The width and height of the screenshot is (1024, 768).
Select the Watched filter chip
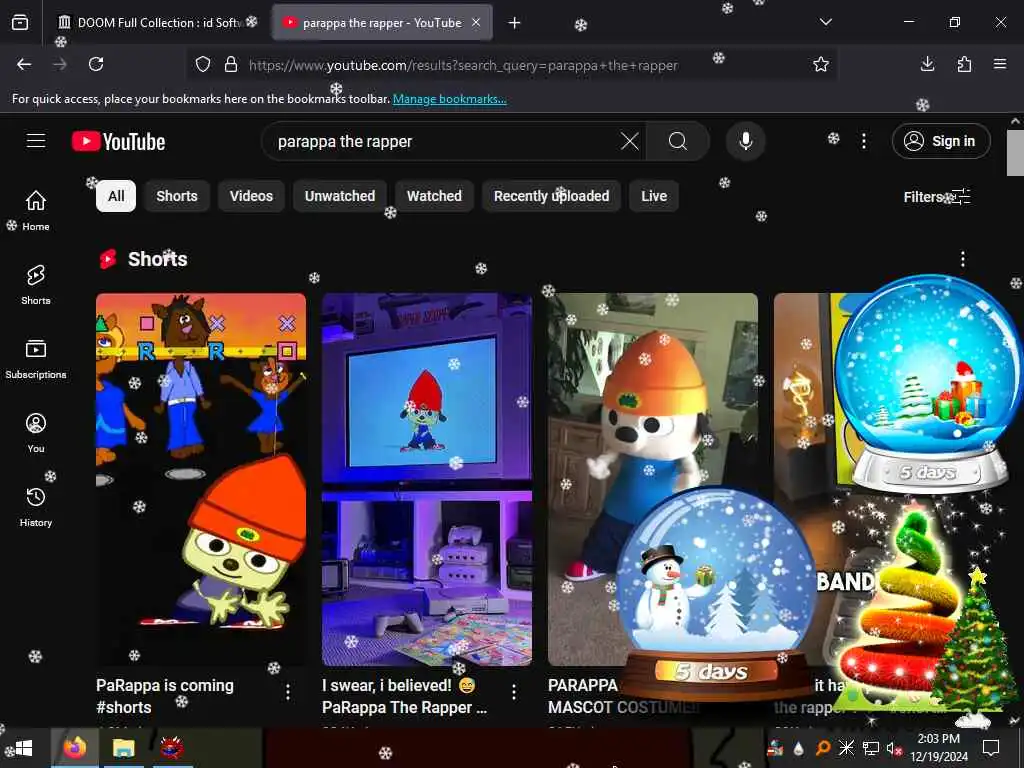(x=434, y=196)
